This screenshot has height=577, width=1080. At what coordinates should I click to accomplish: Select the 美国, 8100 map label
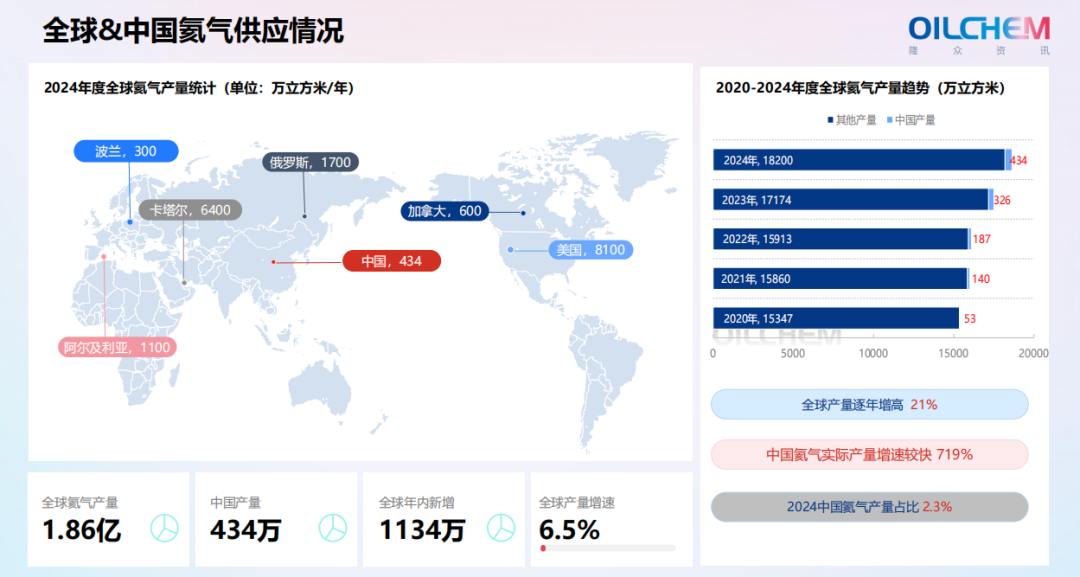[590, 249]
